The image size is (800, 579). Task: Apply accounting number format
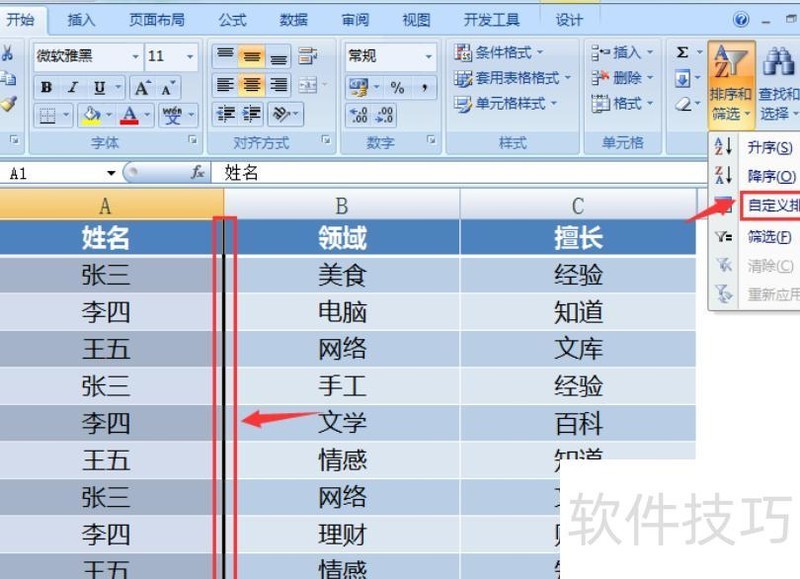click(359, 87)
